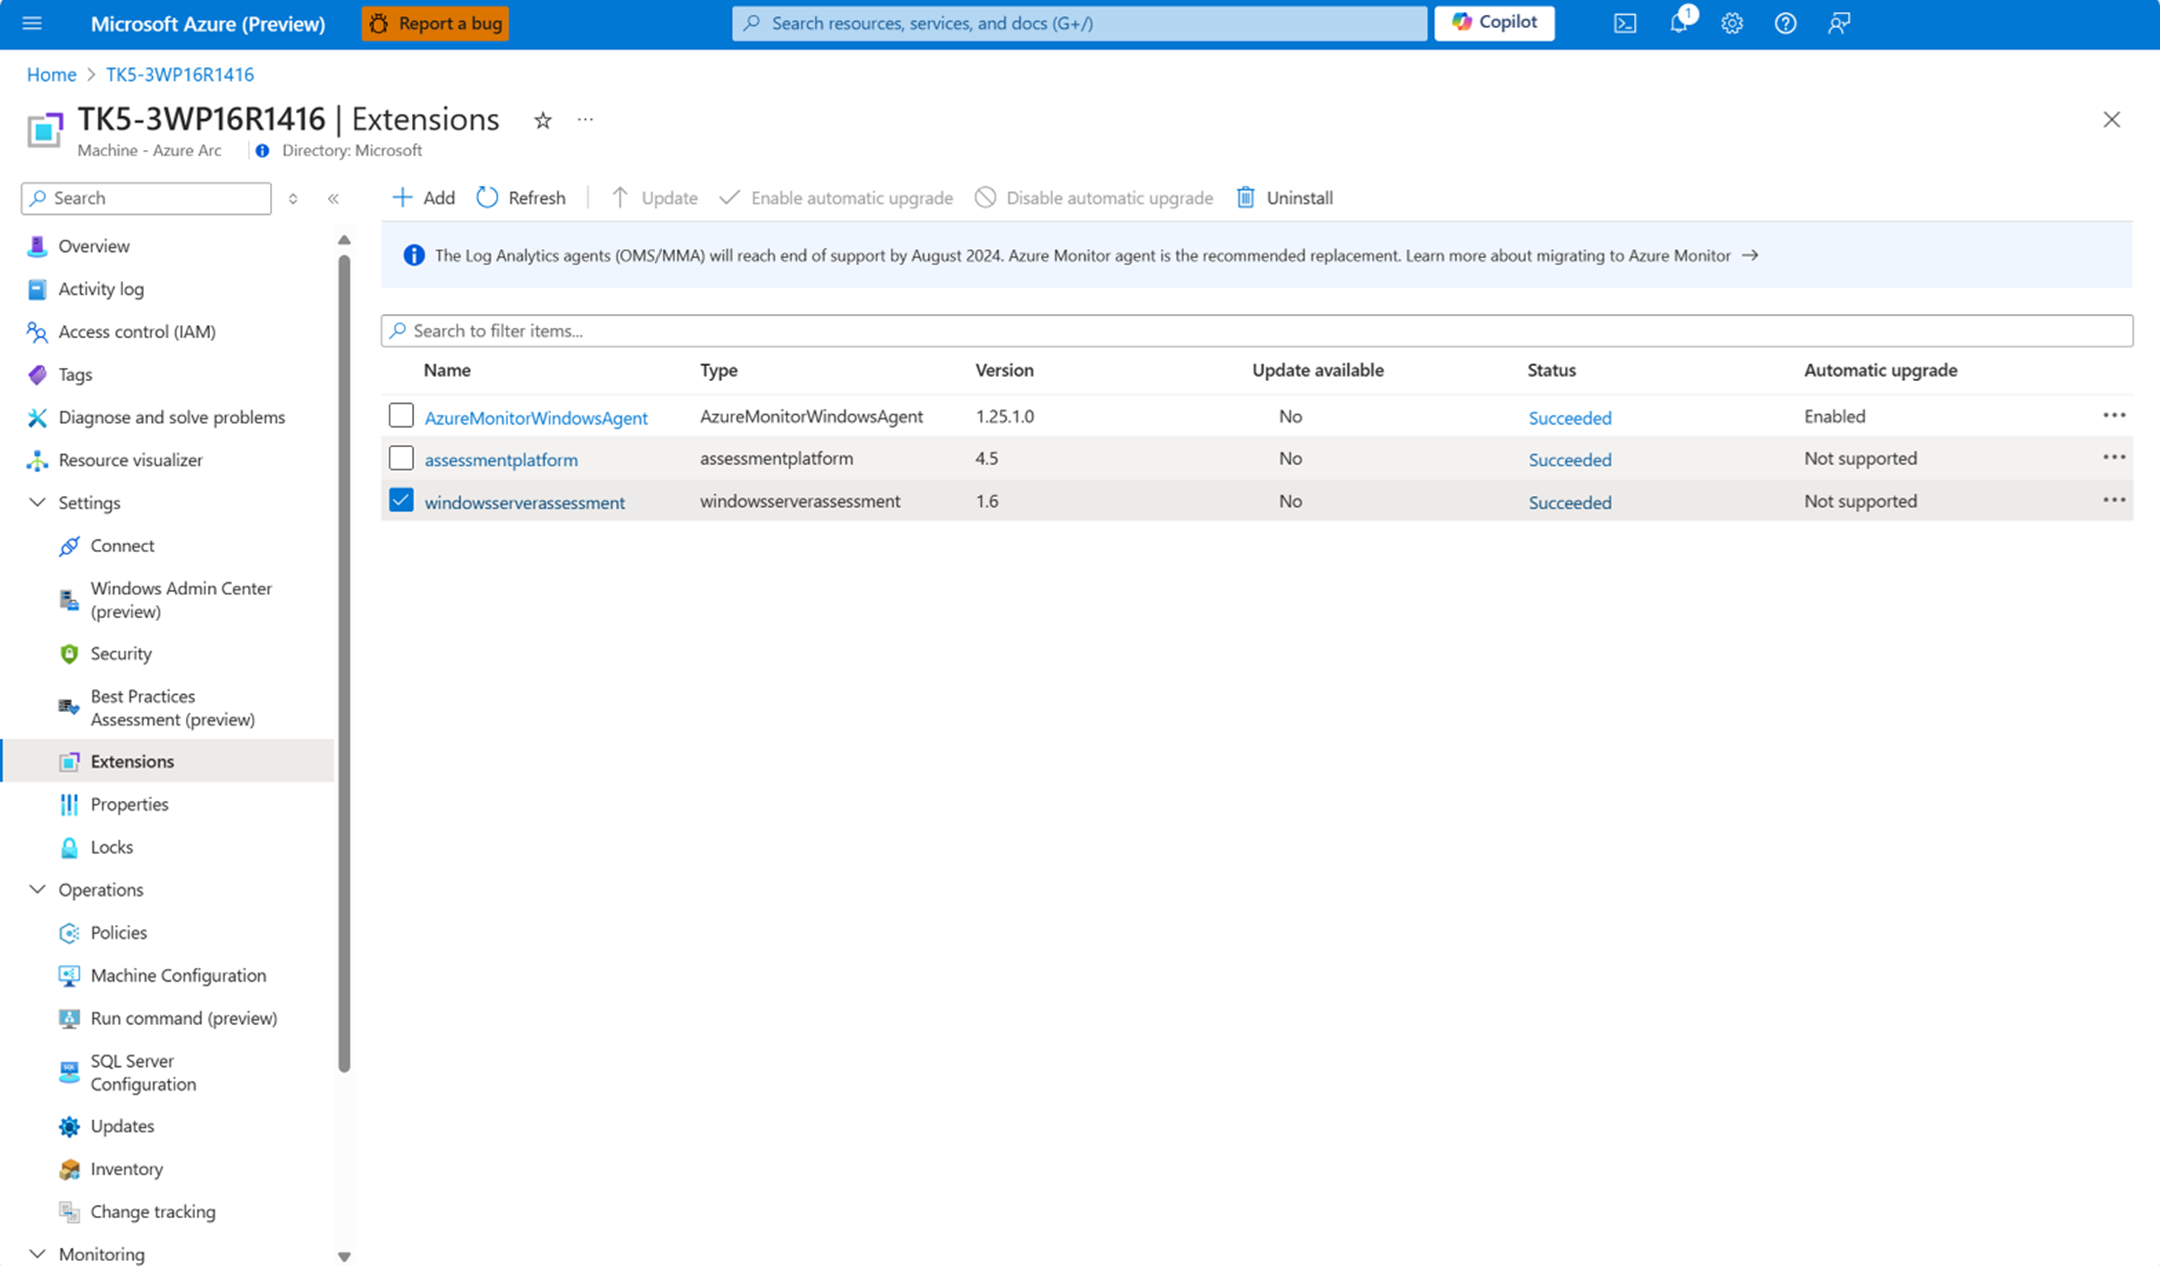The image size is (2160, 1266).
Task: Open row menu for windowsserverassessment
Action: tap(2114, 500)
